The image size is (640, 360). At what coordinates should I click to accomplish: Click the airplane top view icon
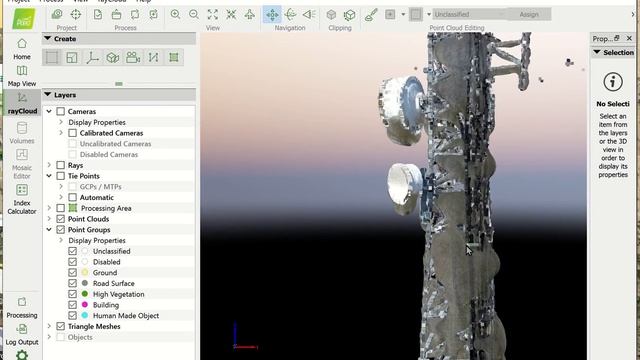(249, 14)
